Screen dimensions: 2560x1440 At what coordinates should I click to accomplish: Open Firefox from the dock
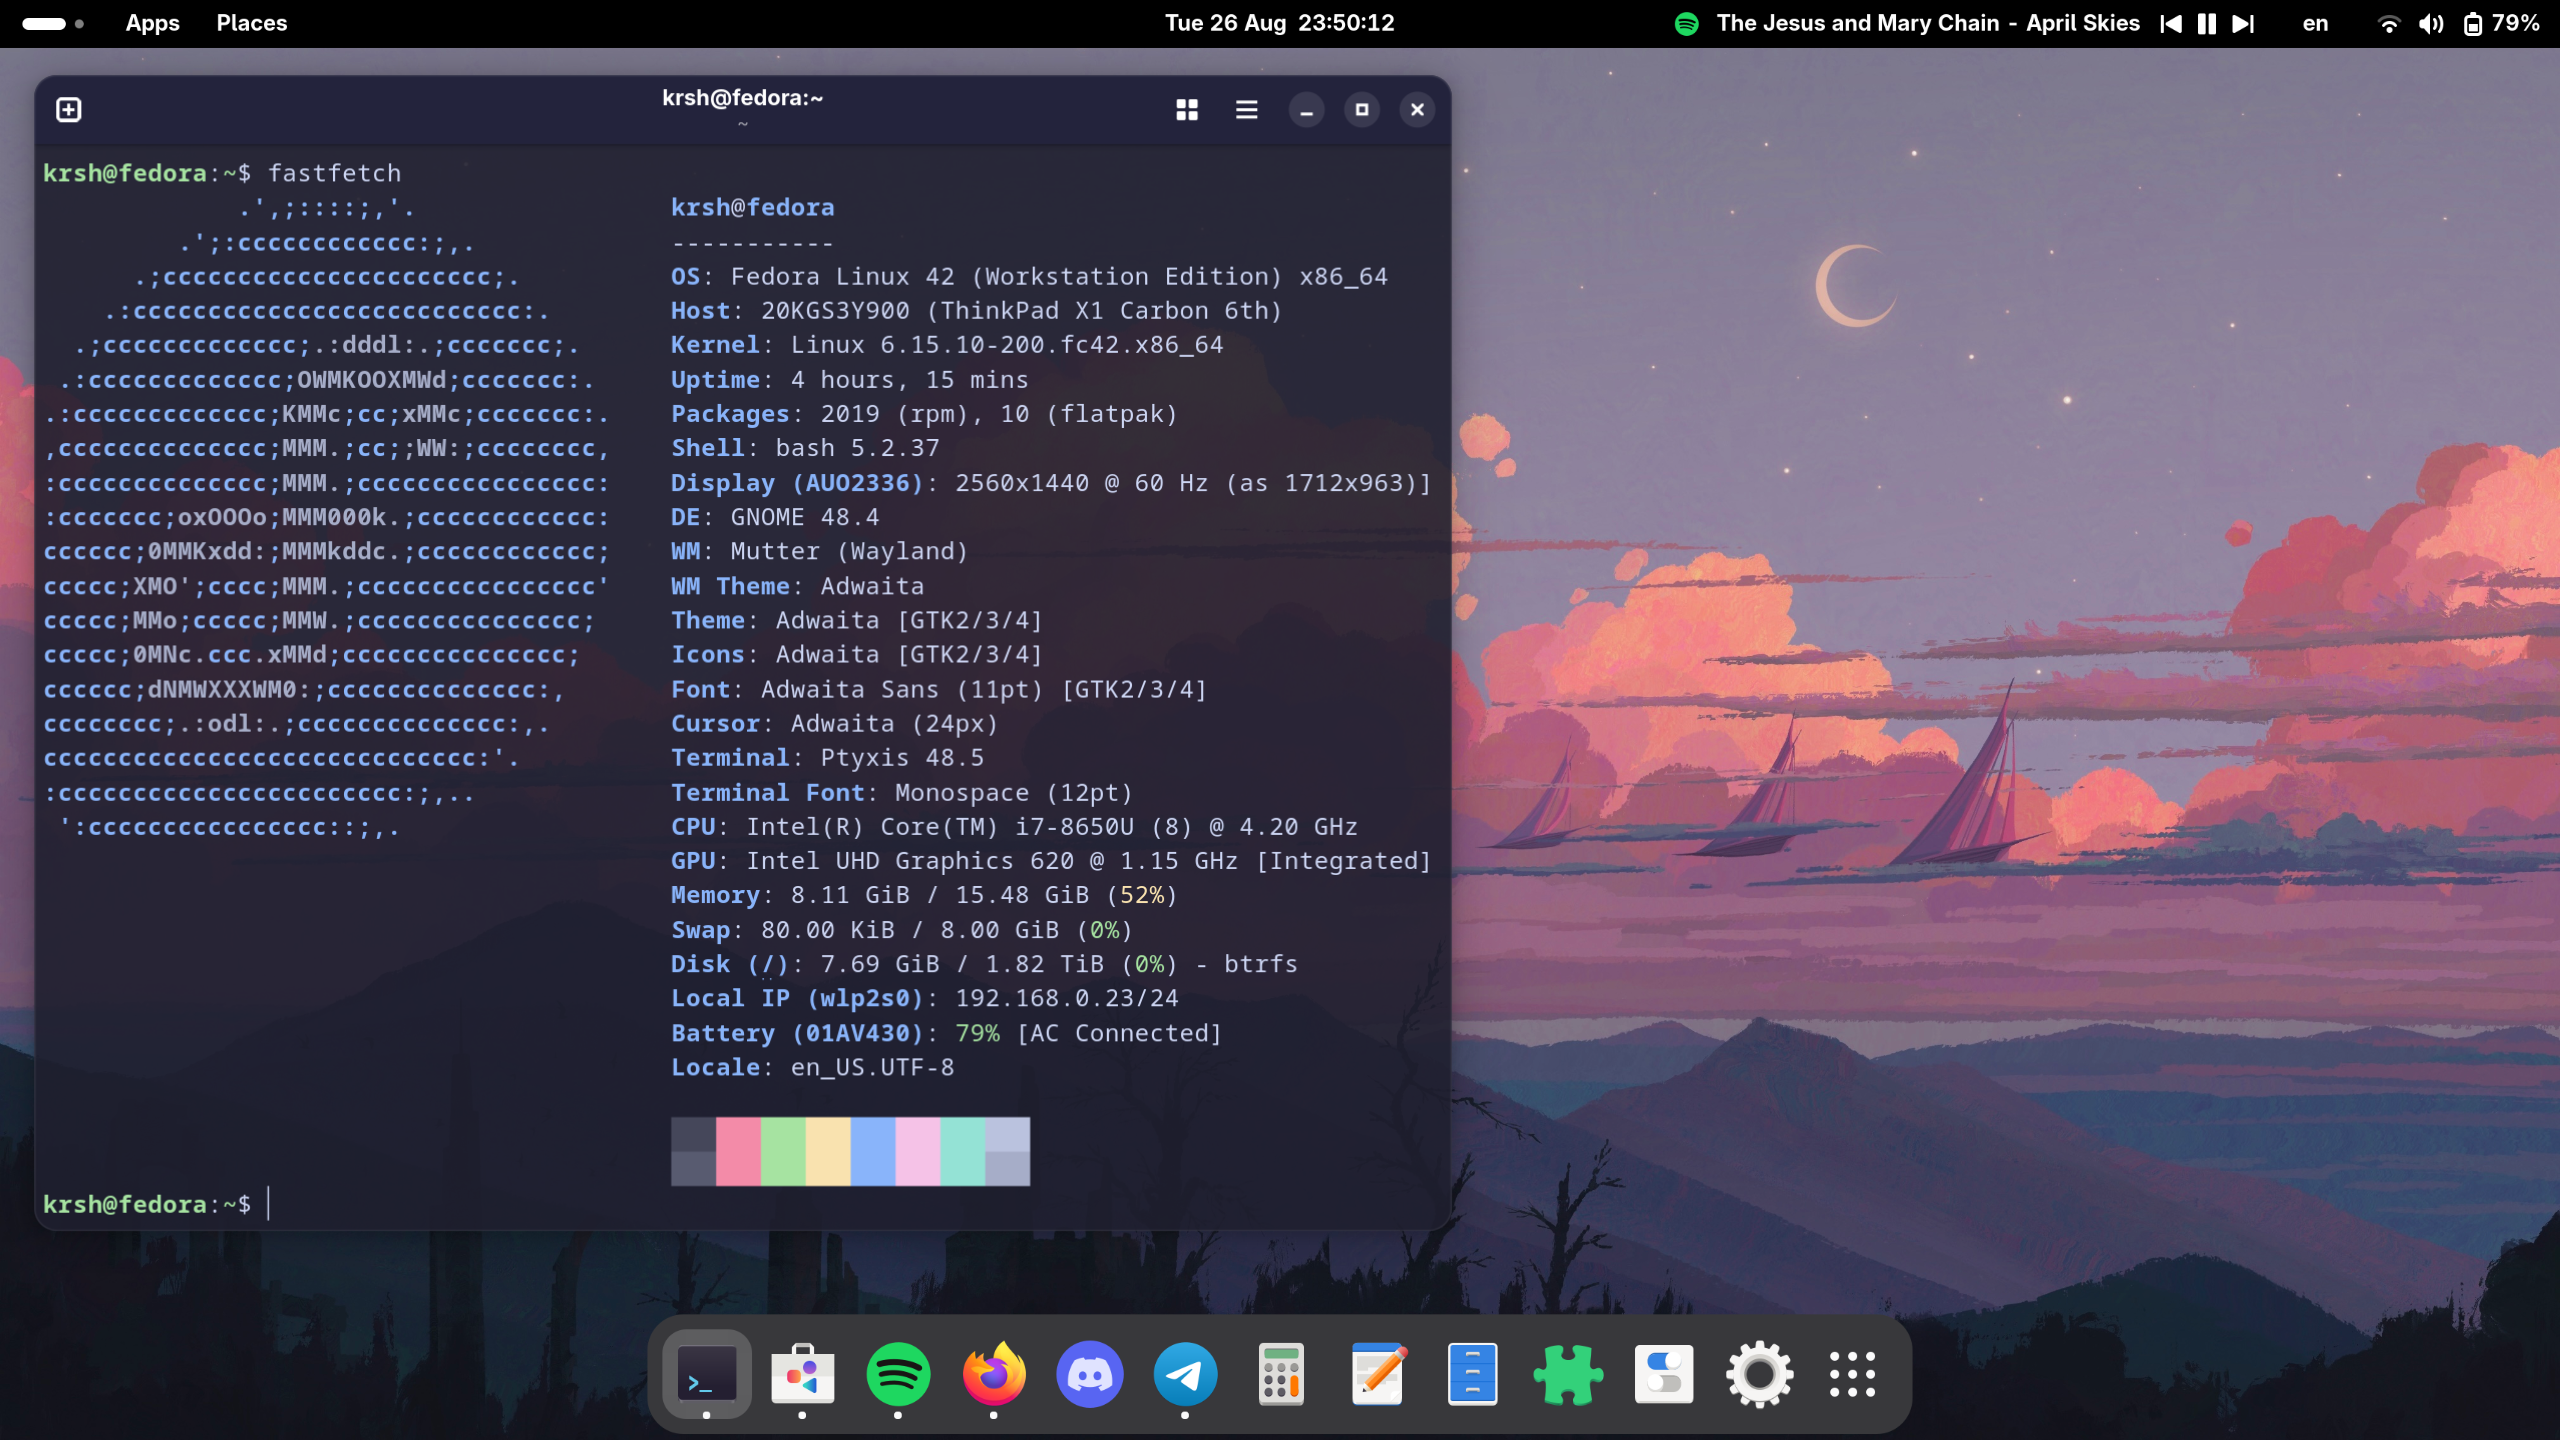tap(993, 1374)
